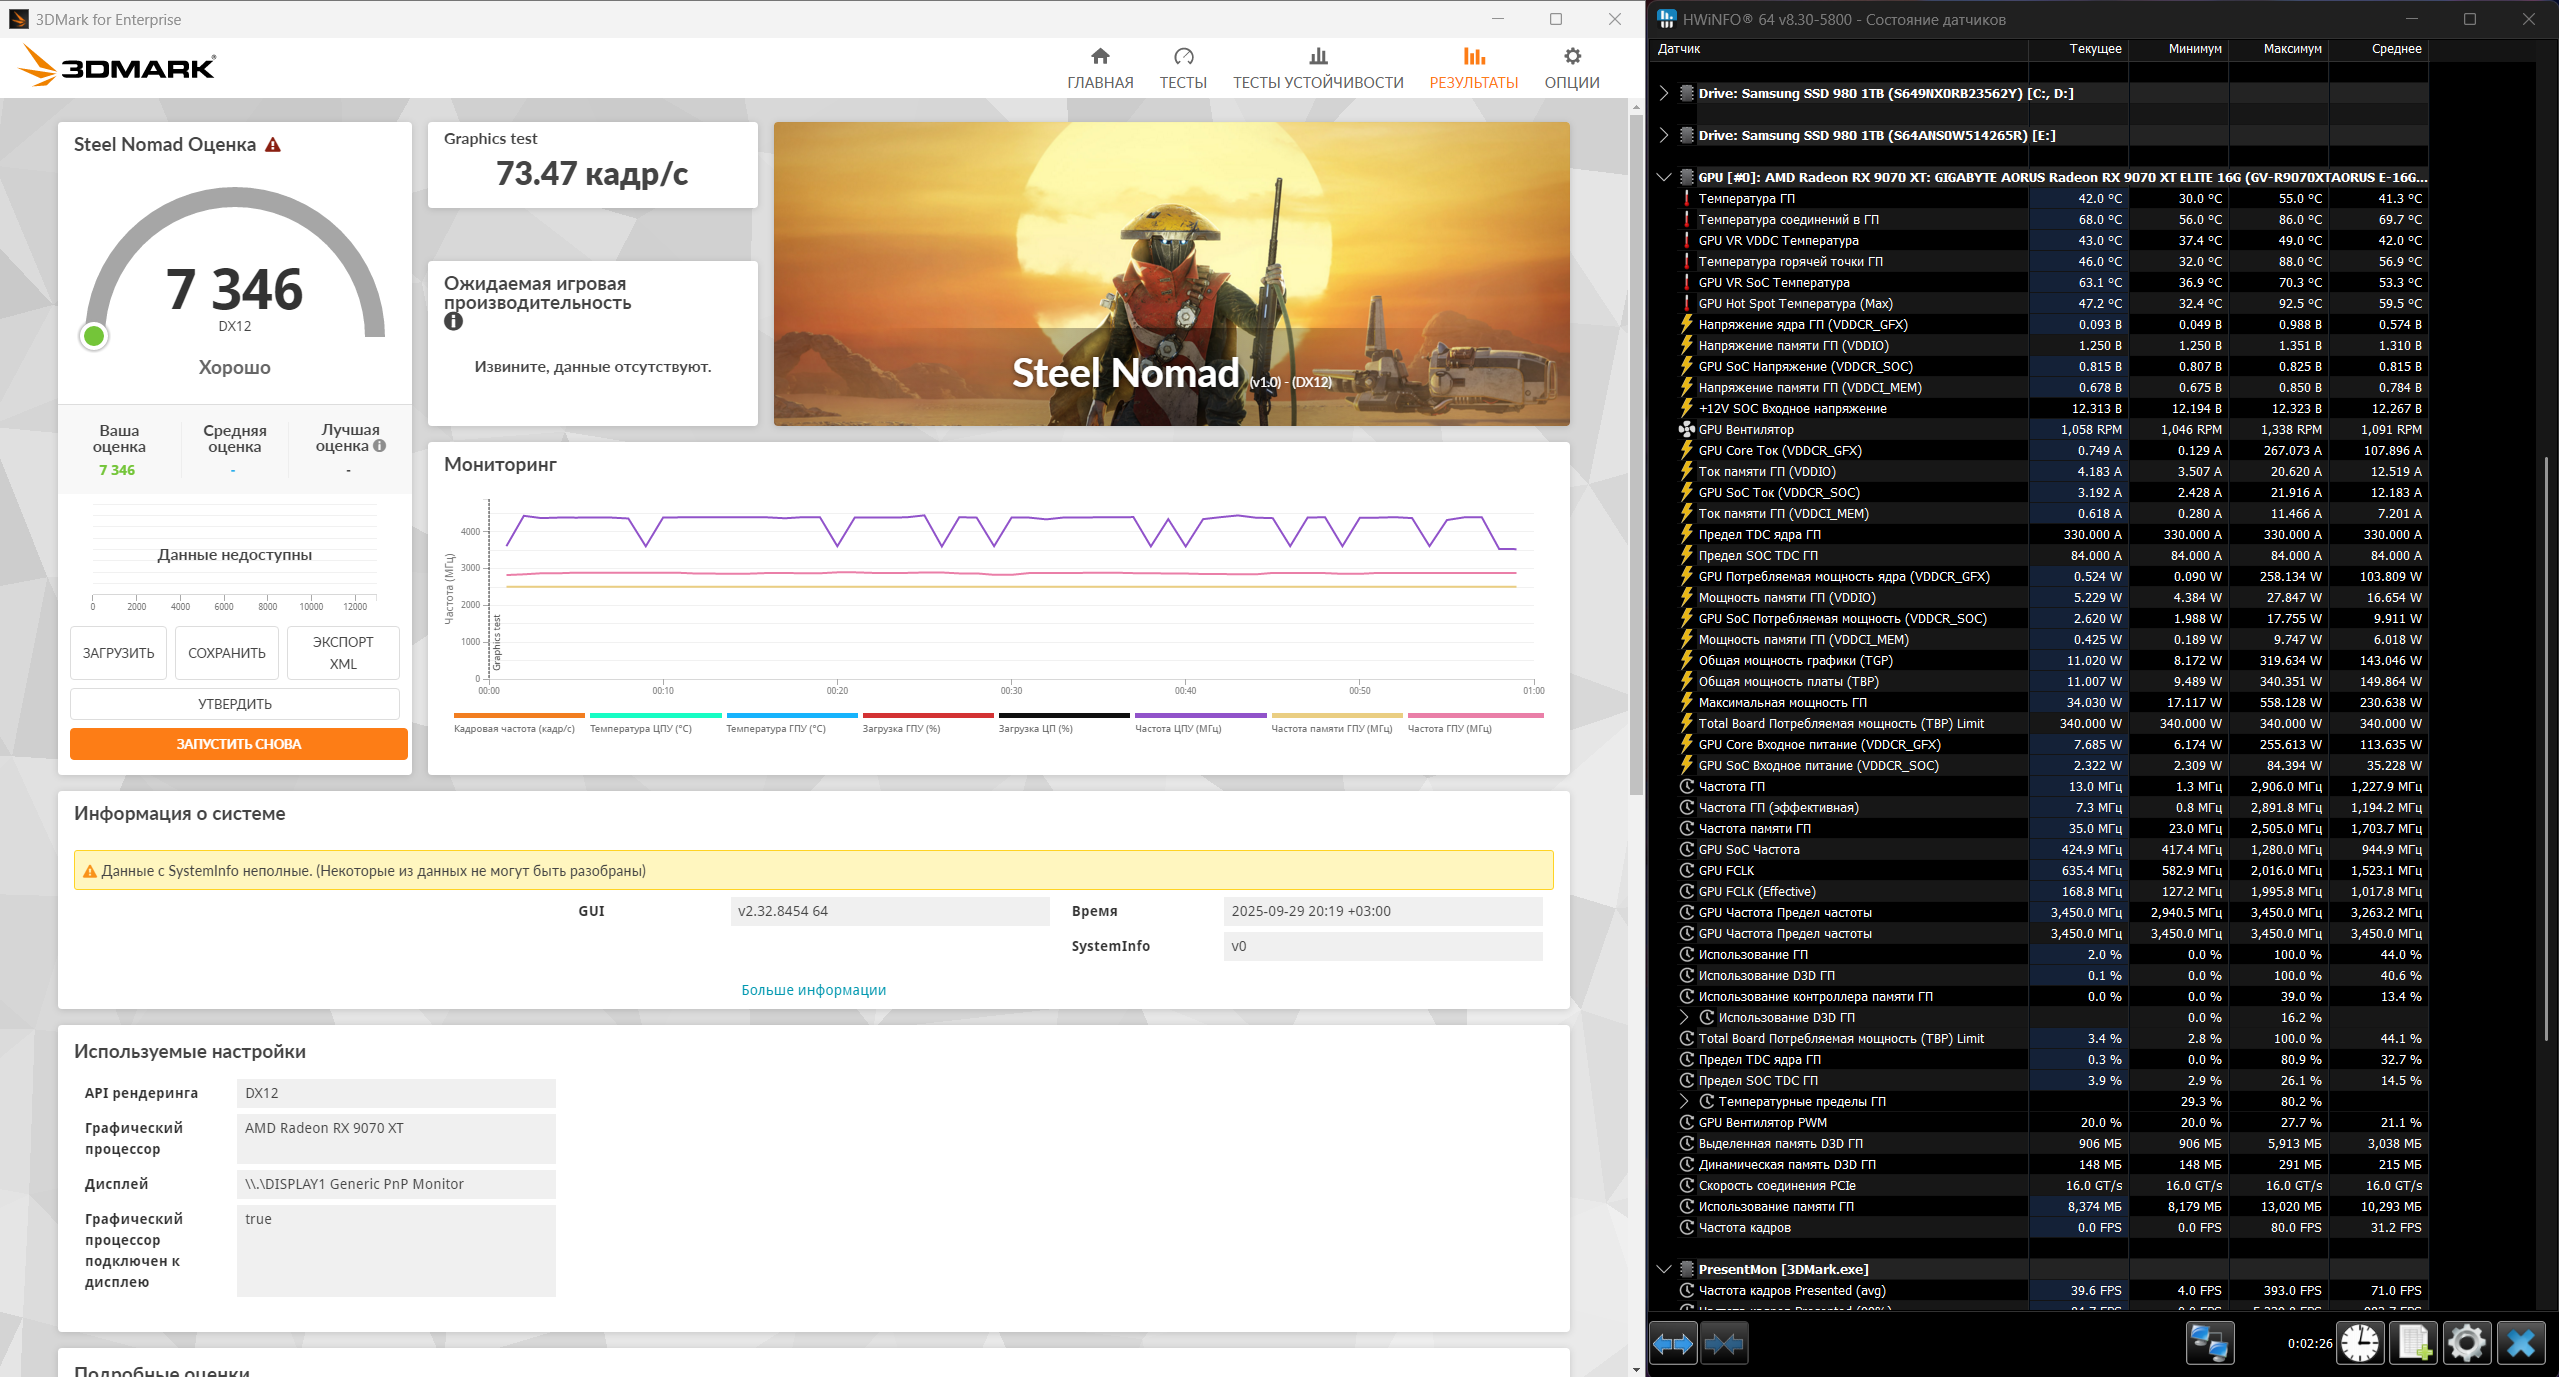Expand the Samsung SSD [C:, D:] drive group

[x=1663, y=94]
